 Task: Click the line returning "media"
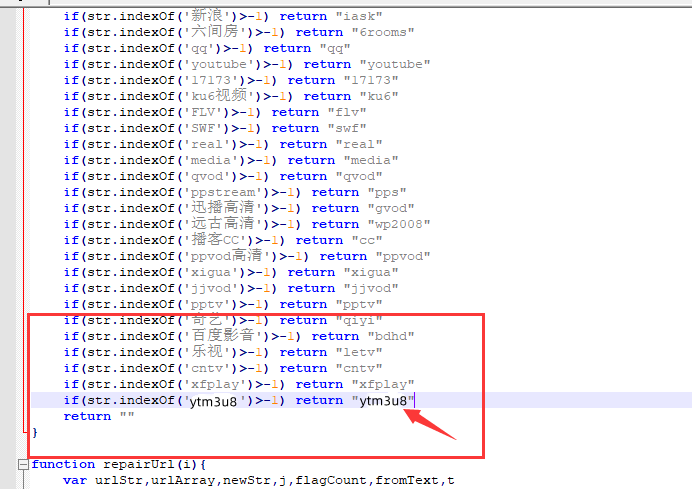click(231, 160)
